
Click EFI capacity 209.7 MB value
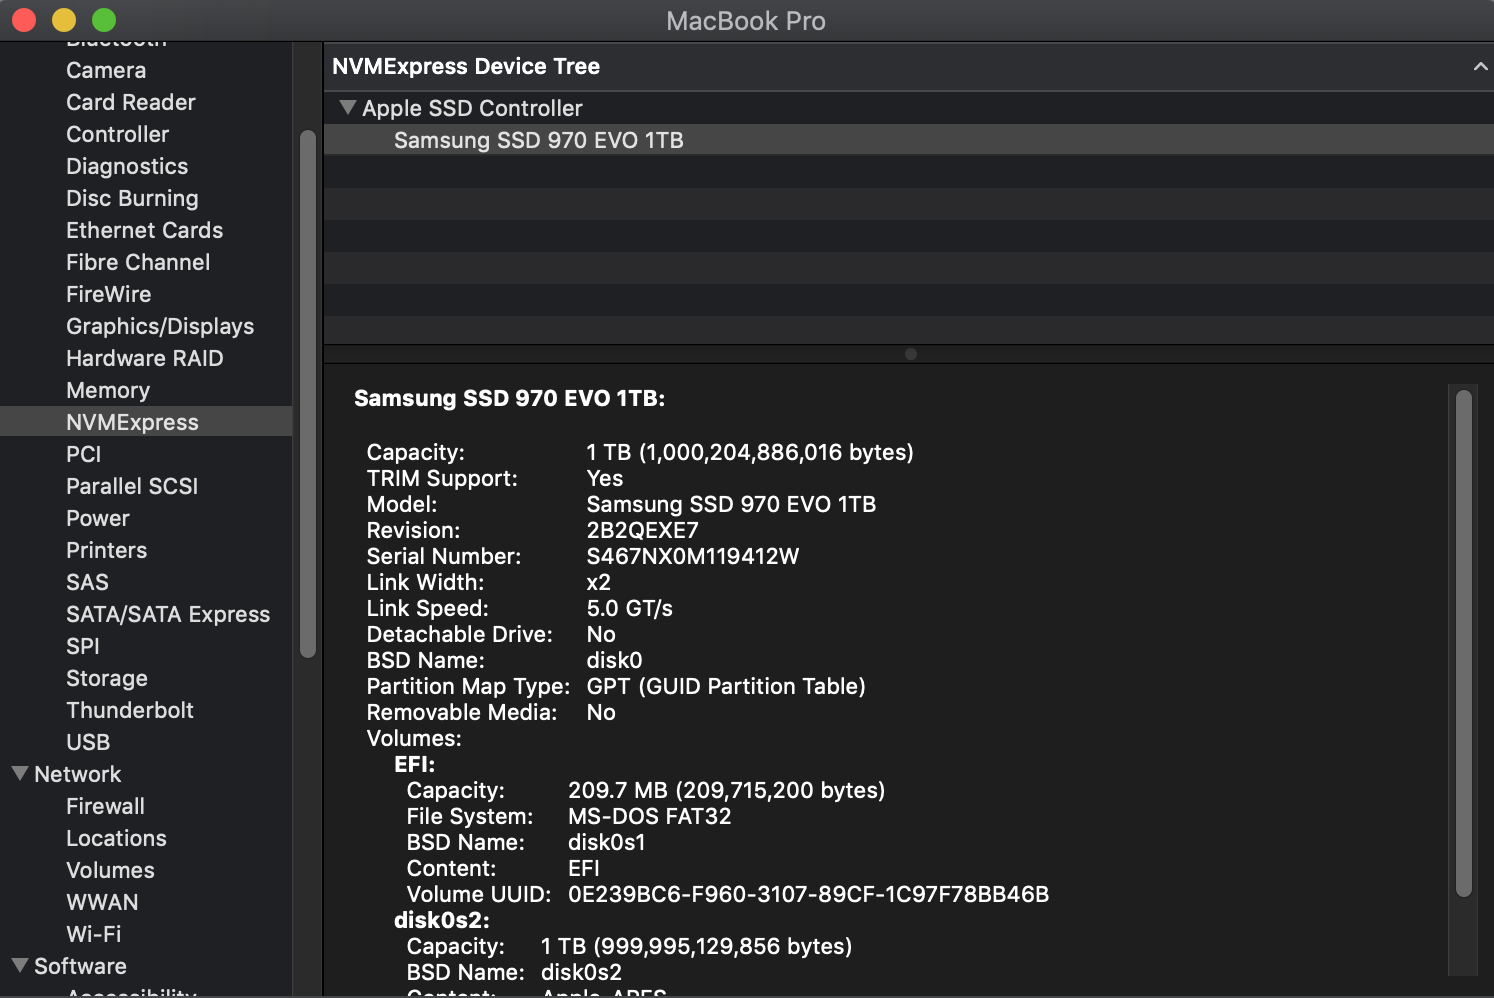tap(726, 790)
